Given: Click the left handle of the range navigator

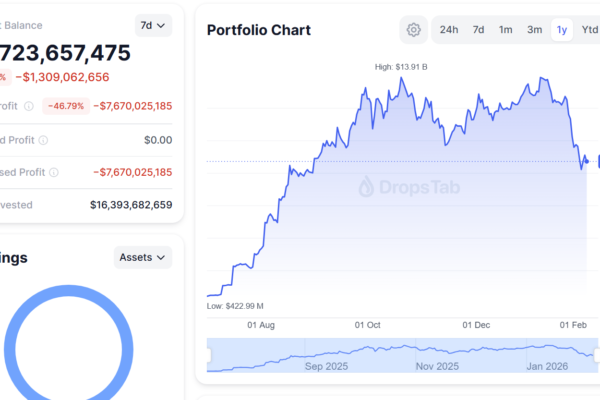Looking at the screenshot, I should tap(209, 354).
